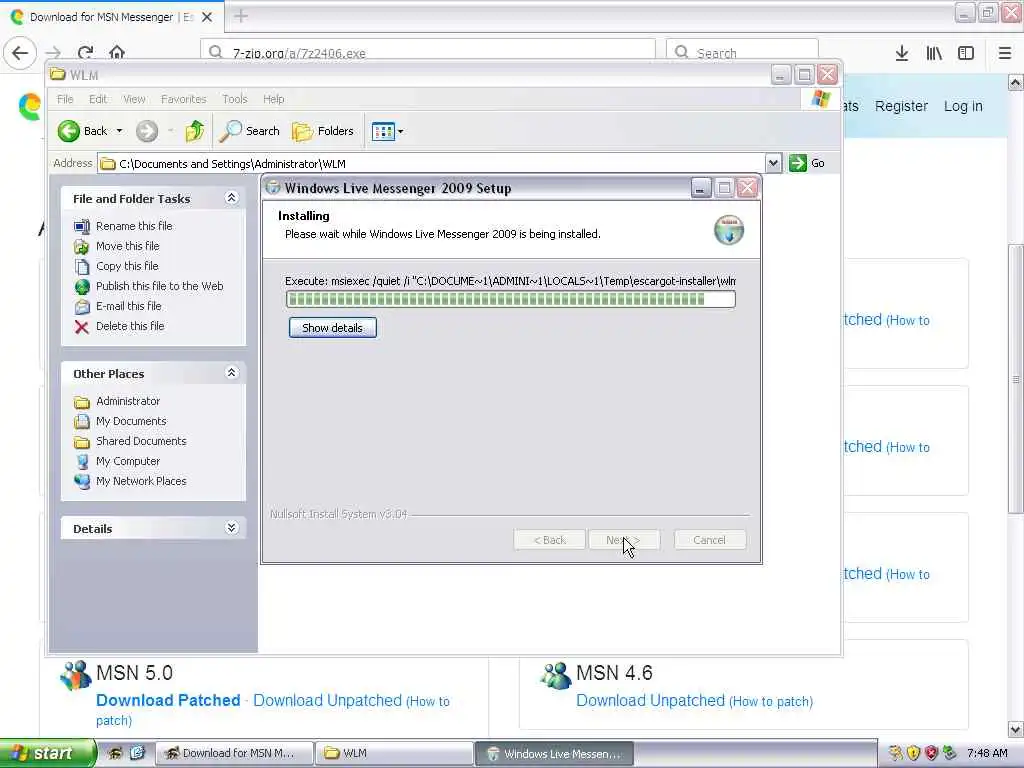Click the Go button next to Address
Viewport: 1024px width, 768px height.
click(x=807, y=163)
